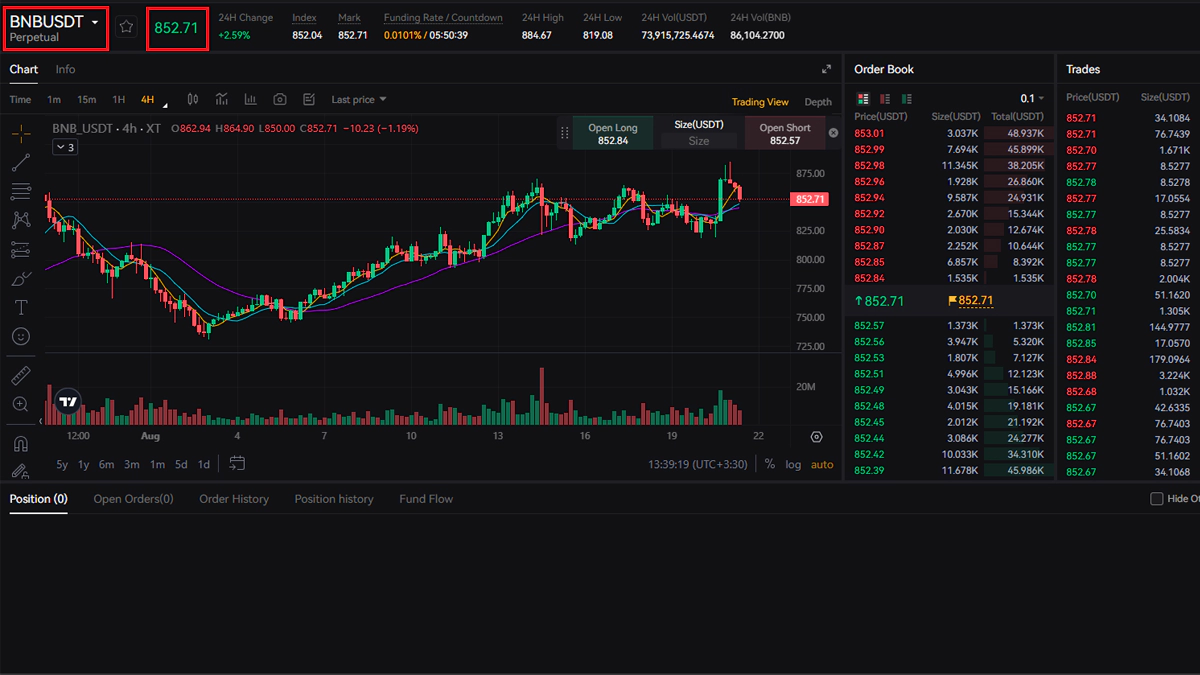Click the Open Short button

coord(785,134)
